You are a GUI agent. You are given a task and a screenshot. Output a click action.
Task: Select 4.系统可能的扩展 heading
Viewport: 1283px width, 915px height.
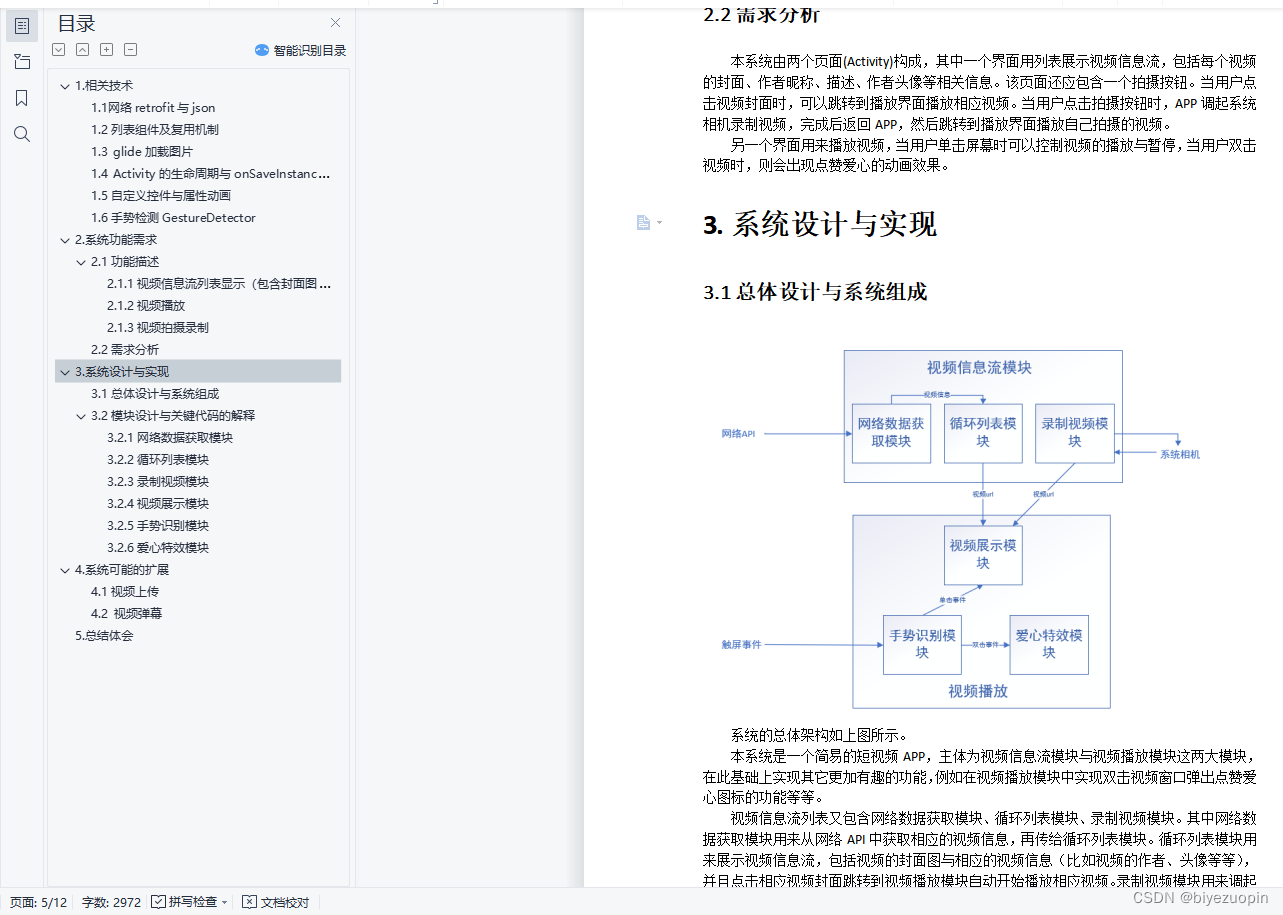122,570
